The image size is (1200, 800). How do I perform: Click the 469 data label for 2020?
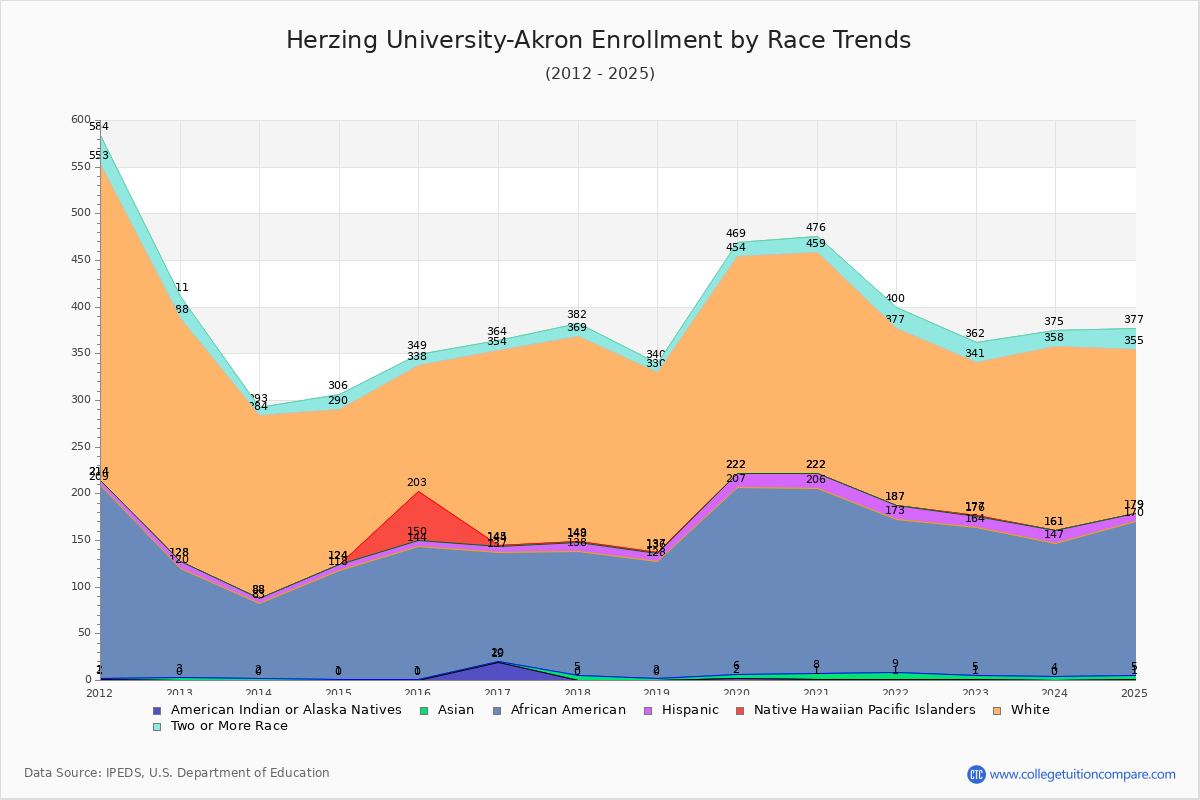[x=736, y=234]
